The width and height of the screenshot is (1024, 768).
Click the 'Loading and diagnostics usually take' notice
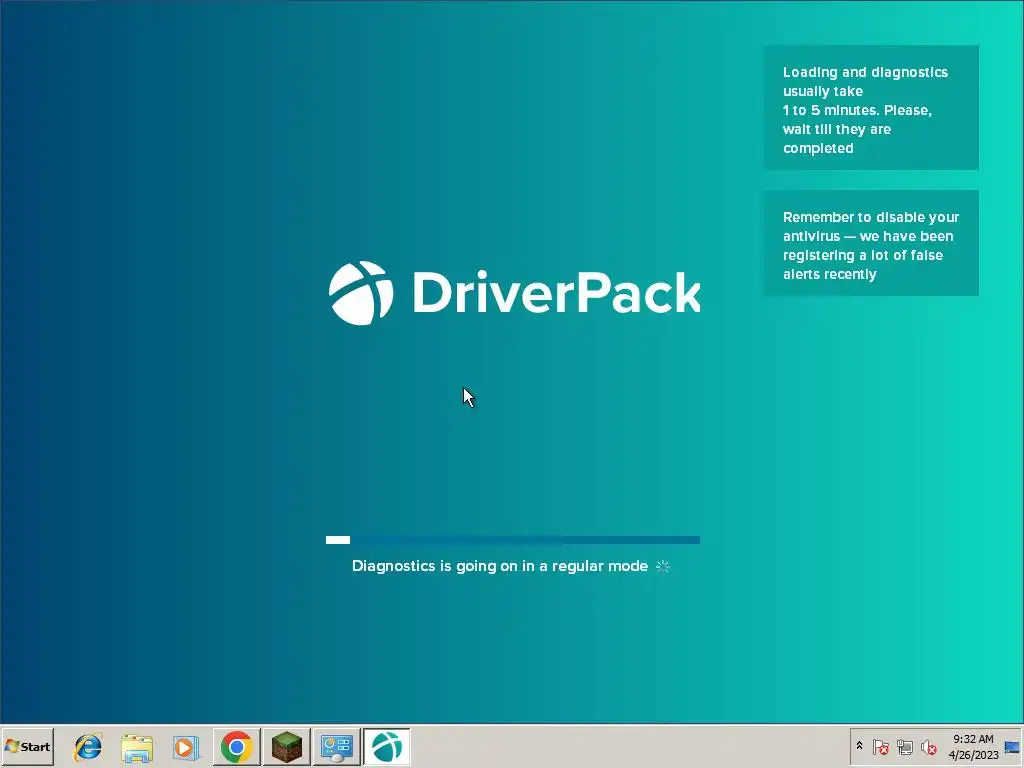(x=871, y=108)
